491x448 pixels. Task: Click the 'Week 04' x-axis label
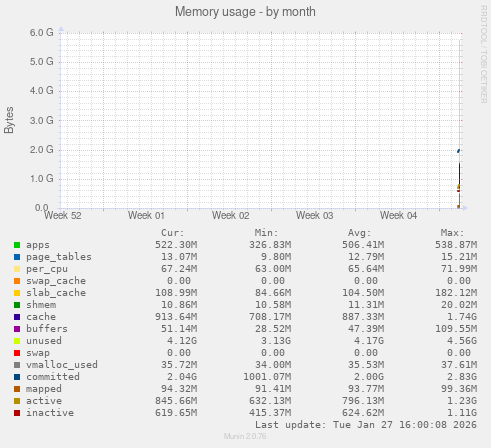[399, 216]
